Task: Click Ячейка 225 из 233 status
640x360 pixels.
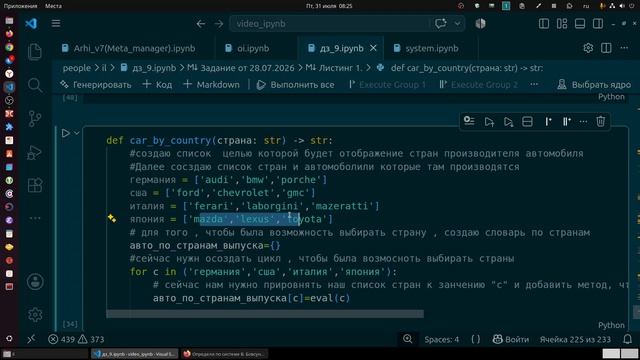Action: [575, 339]
